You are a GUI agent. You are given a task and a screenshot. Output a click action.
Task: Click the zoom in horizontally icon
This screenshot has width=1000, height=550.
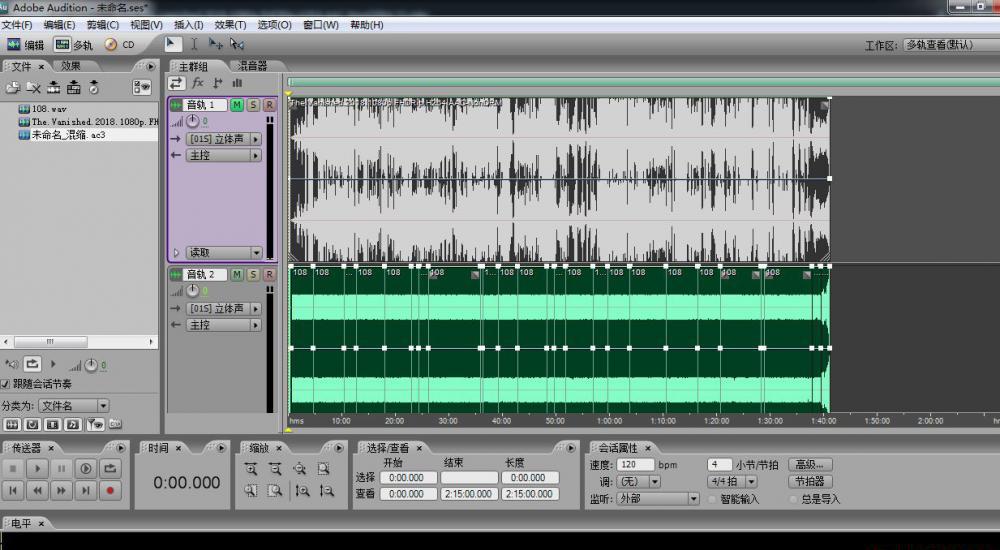251,470
